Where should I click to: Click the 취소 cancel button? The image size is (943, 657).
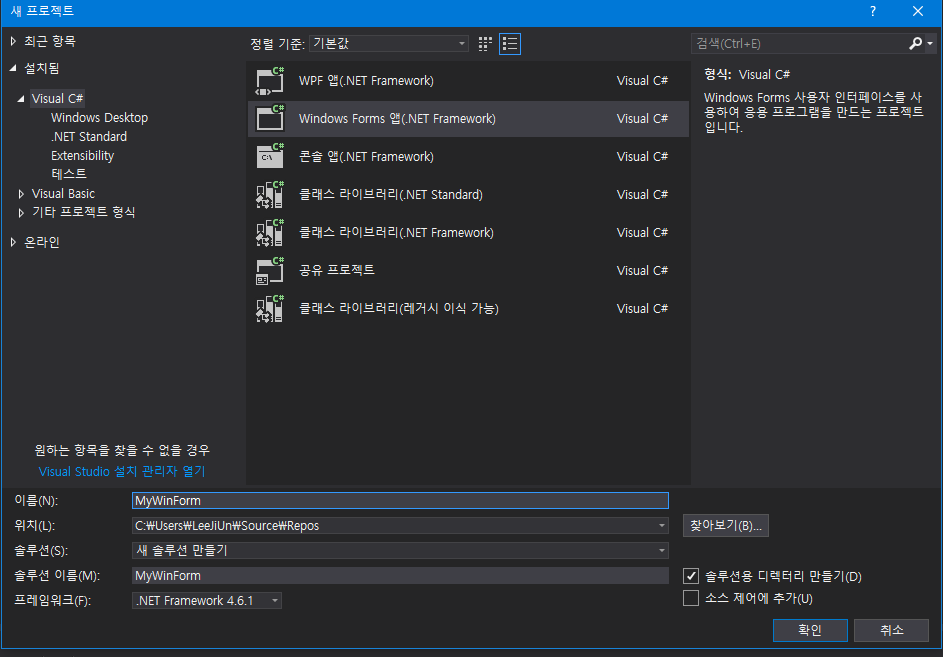891,630
